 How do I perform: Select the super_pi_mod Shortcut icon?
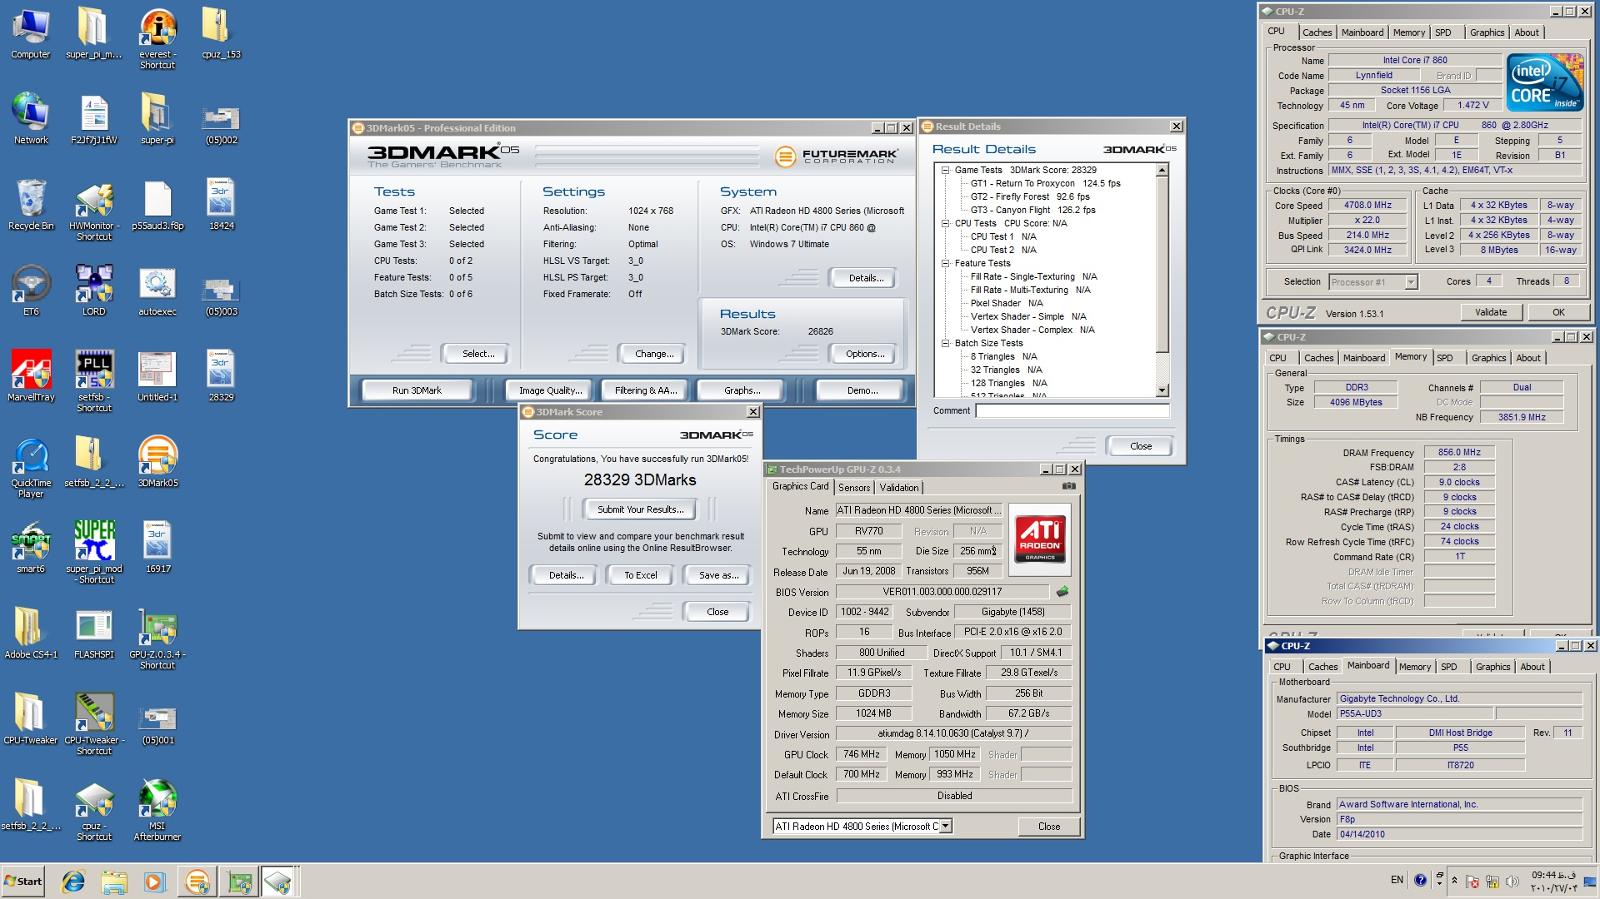95,553
